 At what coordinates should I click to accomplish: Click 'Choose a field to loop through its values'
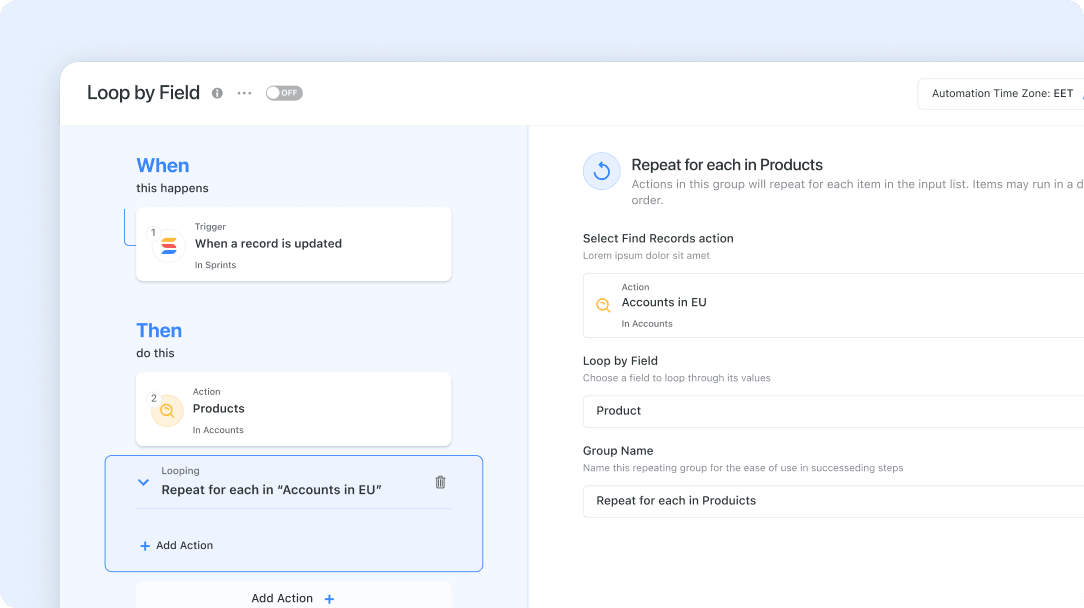tap(676, 378)
